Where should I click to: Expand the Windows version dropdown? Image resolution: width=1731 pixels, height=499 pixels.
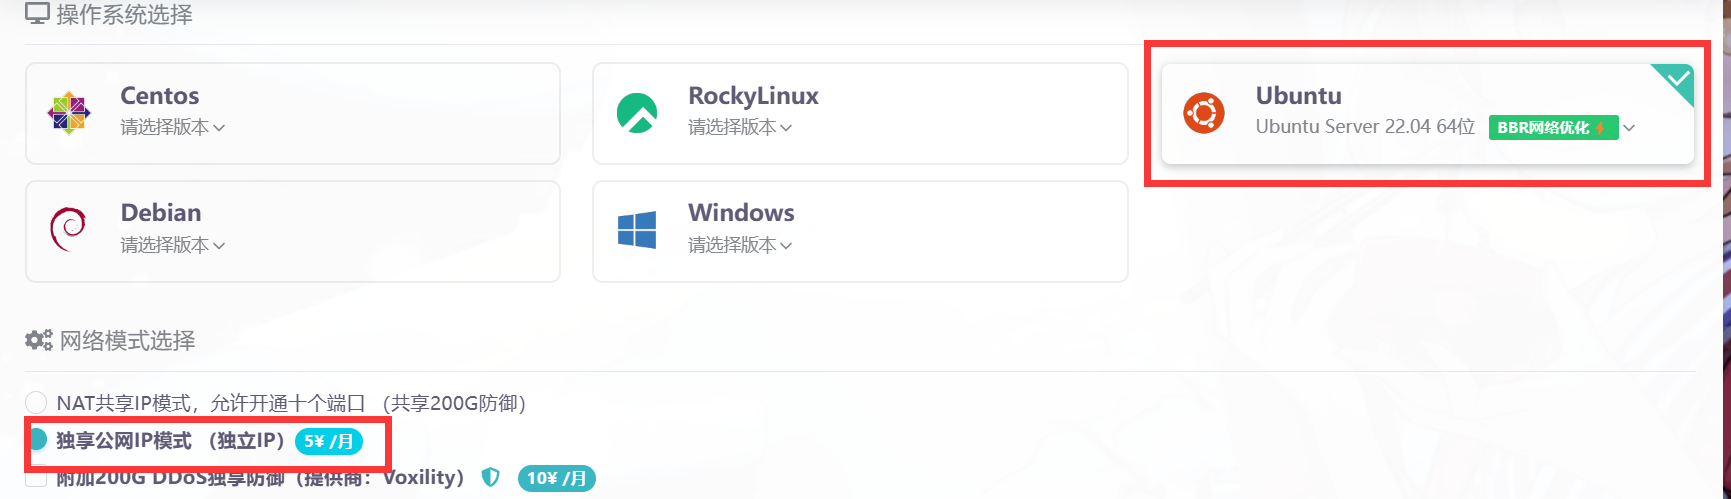pos(739,245)
